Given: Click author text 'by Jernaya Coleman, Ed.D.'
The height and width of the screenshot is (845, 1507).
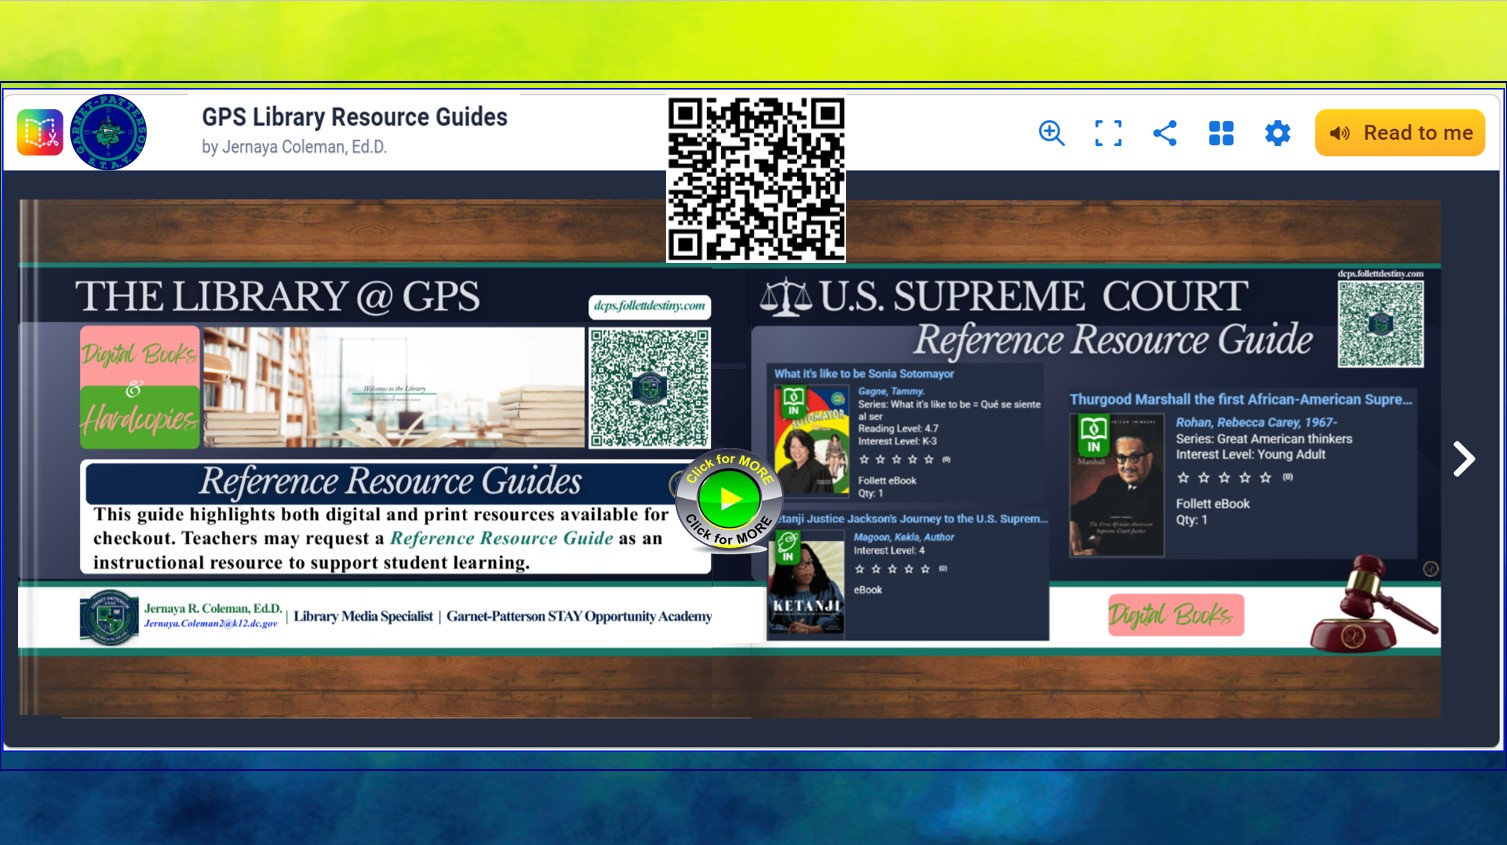Looking at the screenshot, I should (x=294, y=147).
